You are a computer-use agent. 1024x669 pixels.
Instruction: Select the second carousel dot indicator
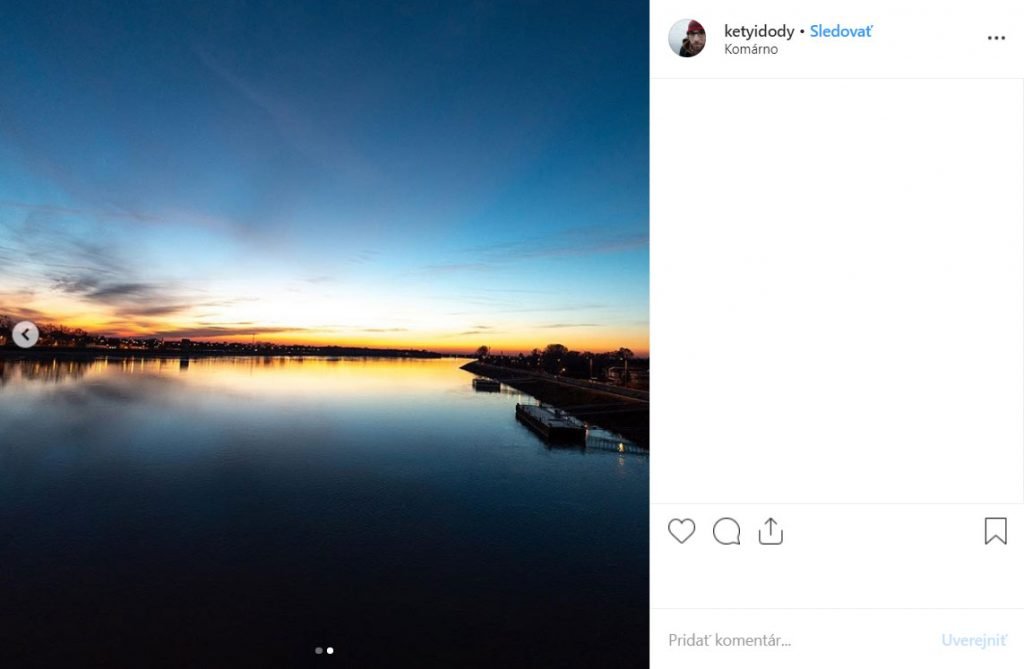coord(330,650)
